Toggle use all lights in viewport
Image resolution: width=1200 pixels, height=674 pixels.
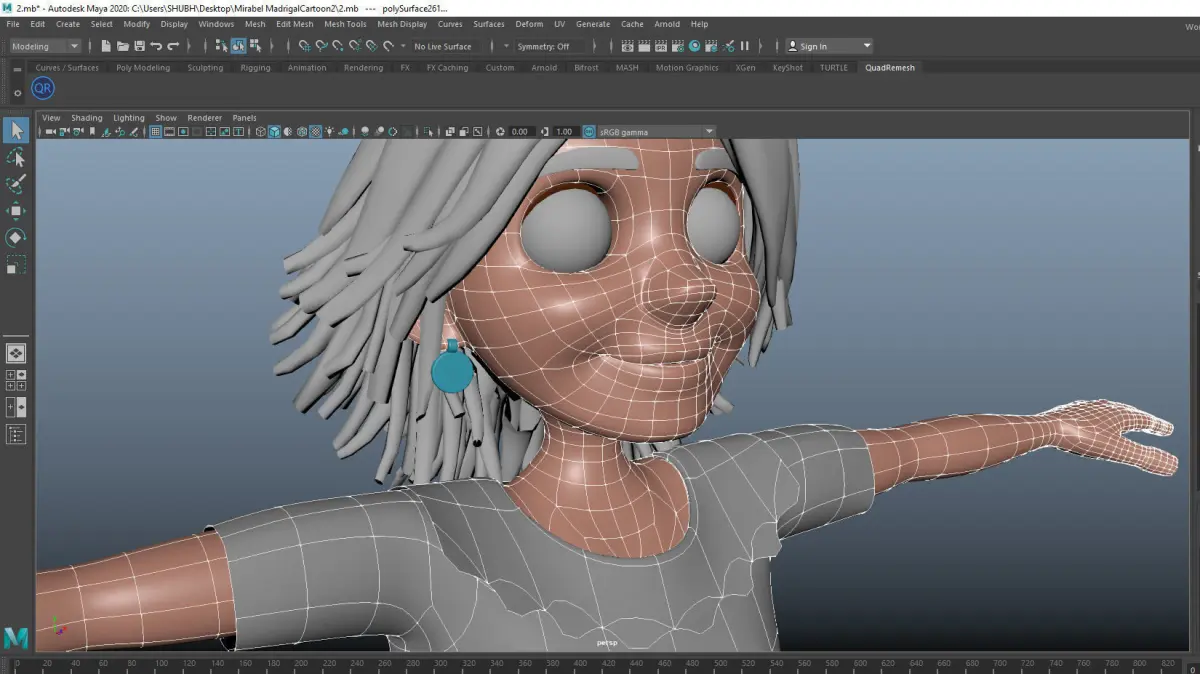click(x=328, y=131)
